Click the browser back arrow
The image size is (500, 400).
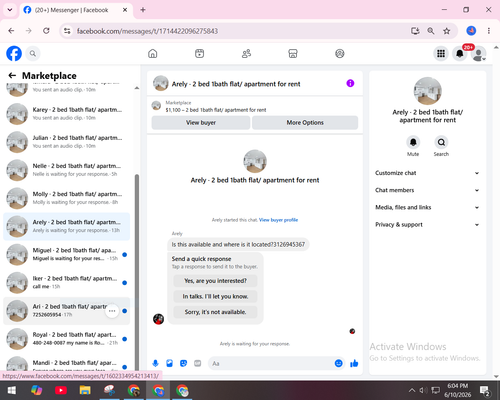tap(11, 31)
